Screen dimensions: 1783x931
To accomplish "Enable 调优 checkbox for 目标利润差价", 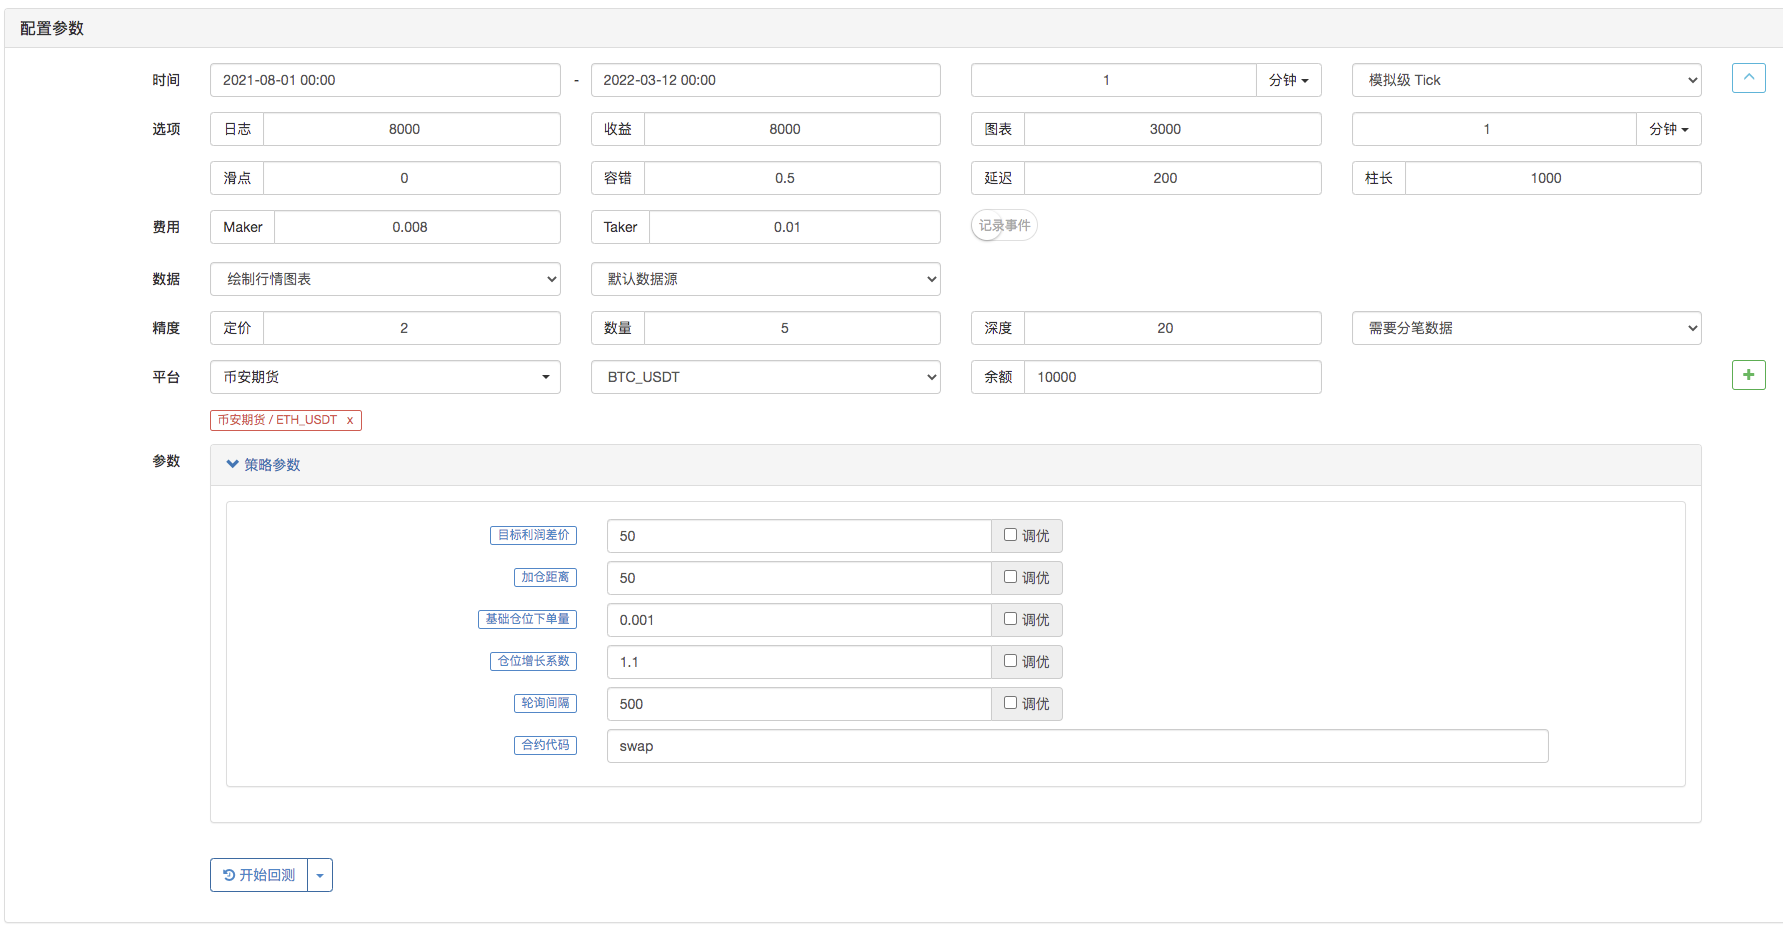I will [x=1010, y=535].
